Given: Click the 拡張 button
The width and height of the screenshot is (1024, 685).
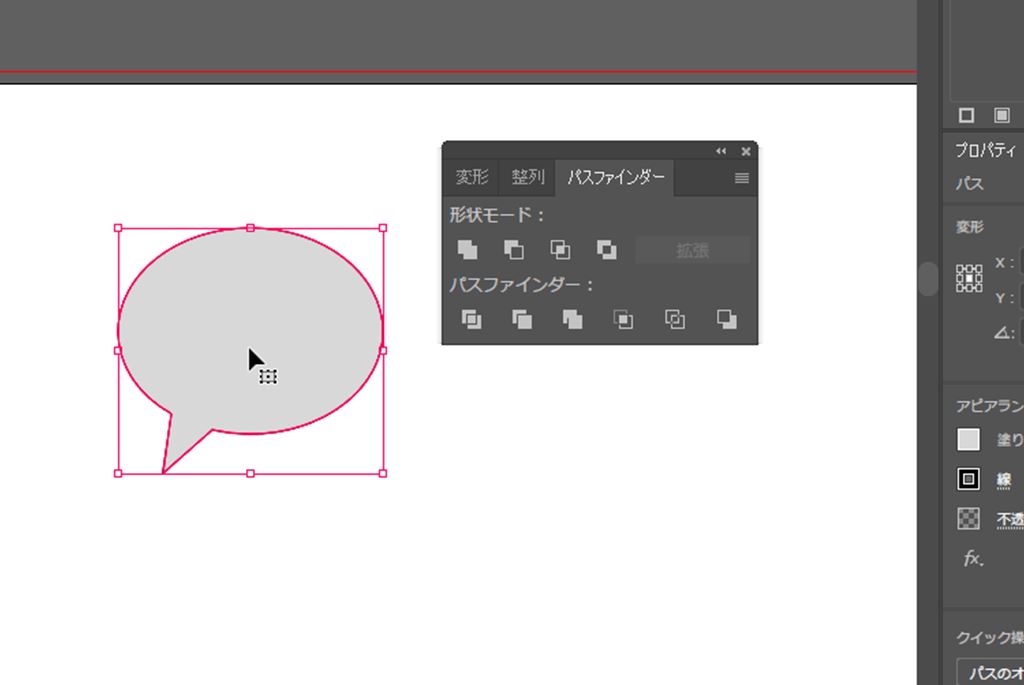Looking at the screenshot, I should 692,250.
